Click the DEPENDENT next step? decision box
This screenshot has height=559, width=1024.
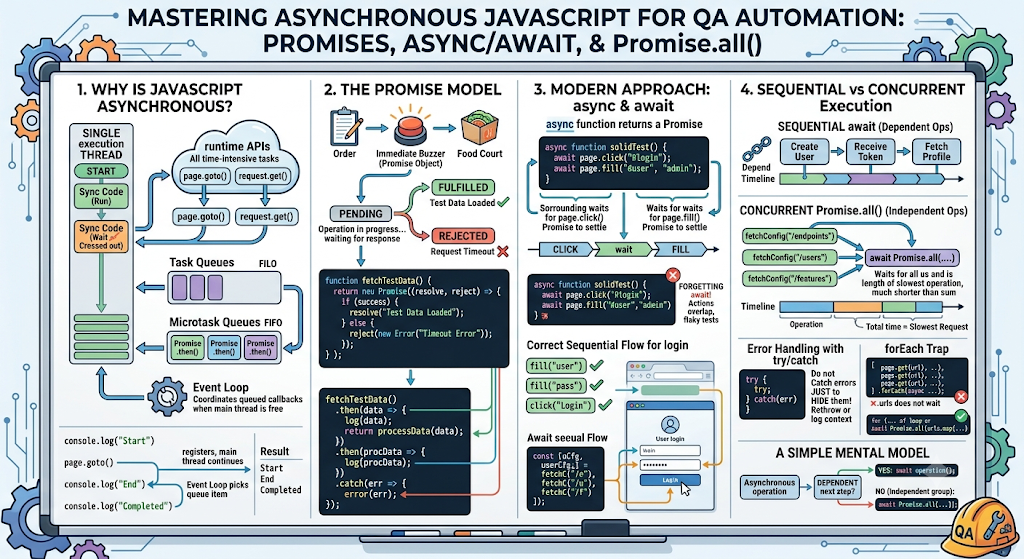tap(837, 487)
